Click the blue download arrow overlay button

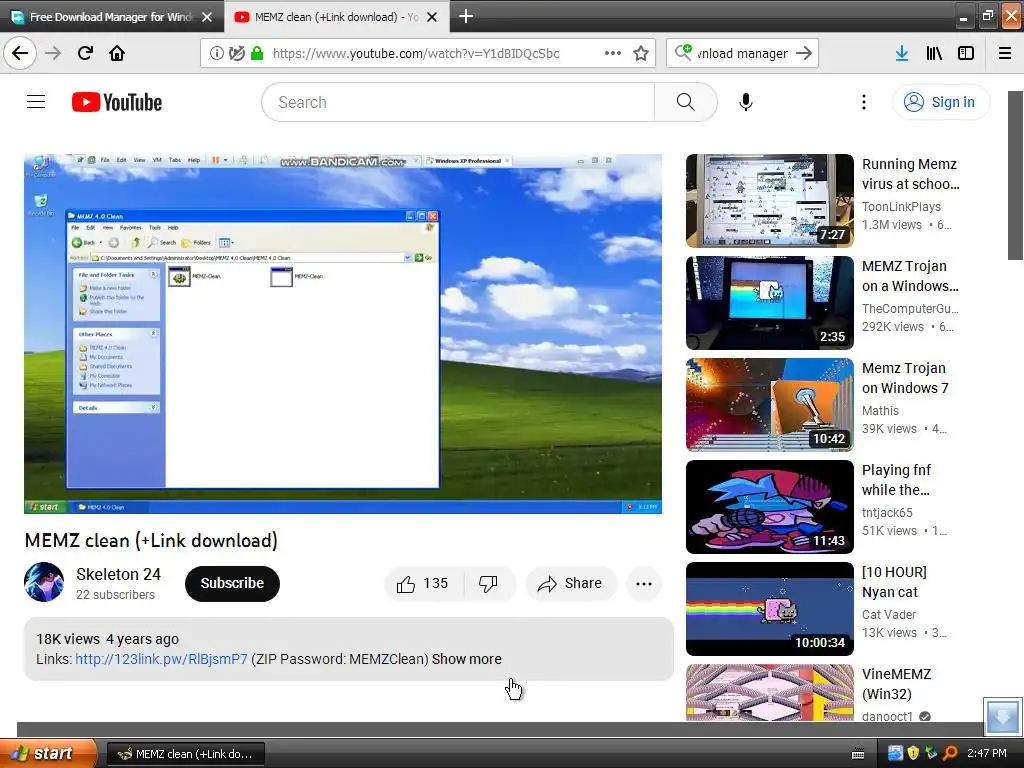[1002, 716]
